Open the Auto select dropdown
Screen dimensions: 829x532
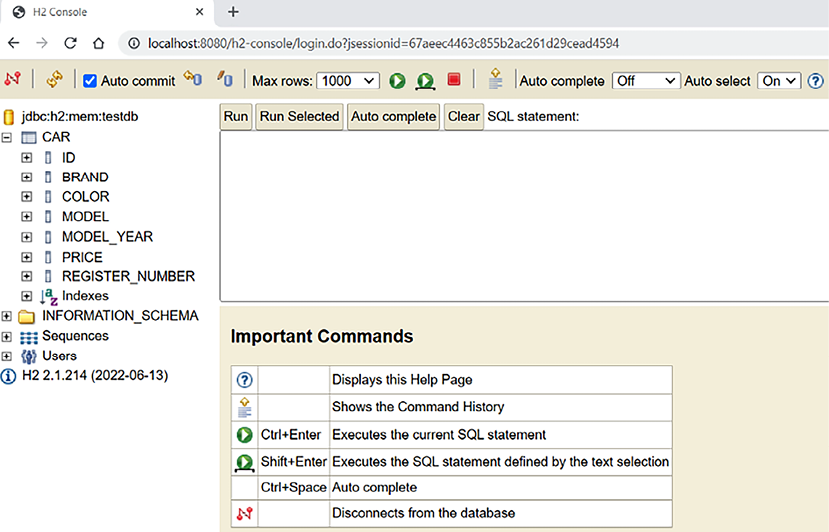[779, 81]
